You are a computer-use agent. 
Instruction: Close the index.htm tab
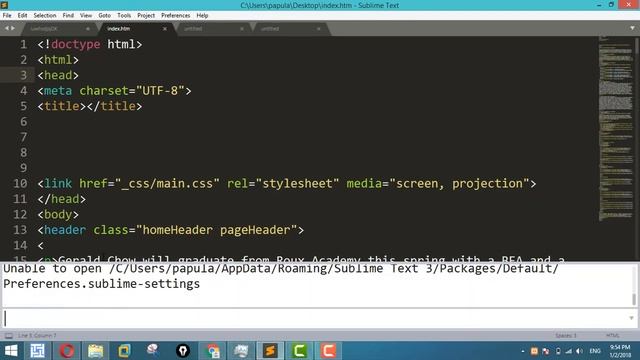coord(165,29)
